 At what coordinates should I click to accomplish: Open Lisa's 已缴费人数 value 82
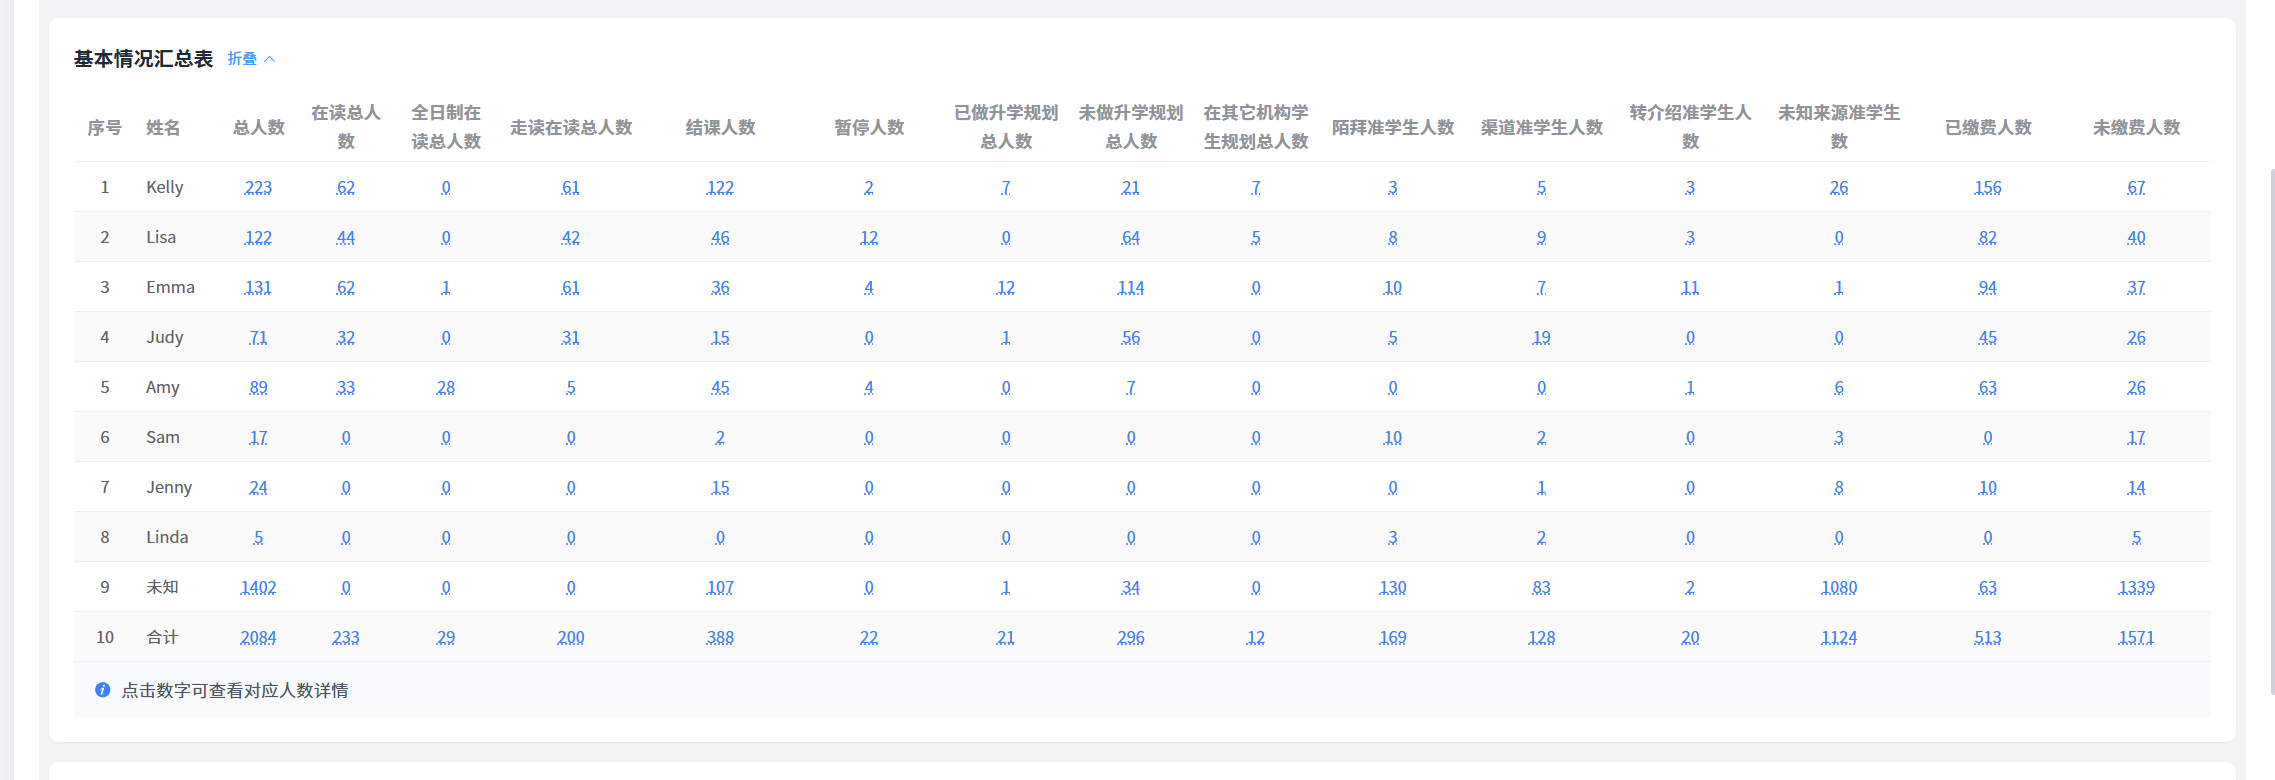(x=1987, y=237)
